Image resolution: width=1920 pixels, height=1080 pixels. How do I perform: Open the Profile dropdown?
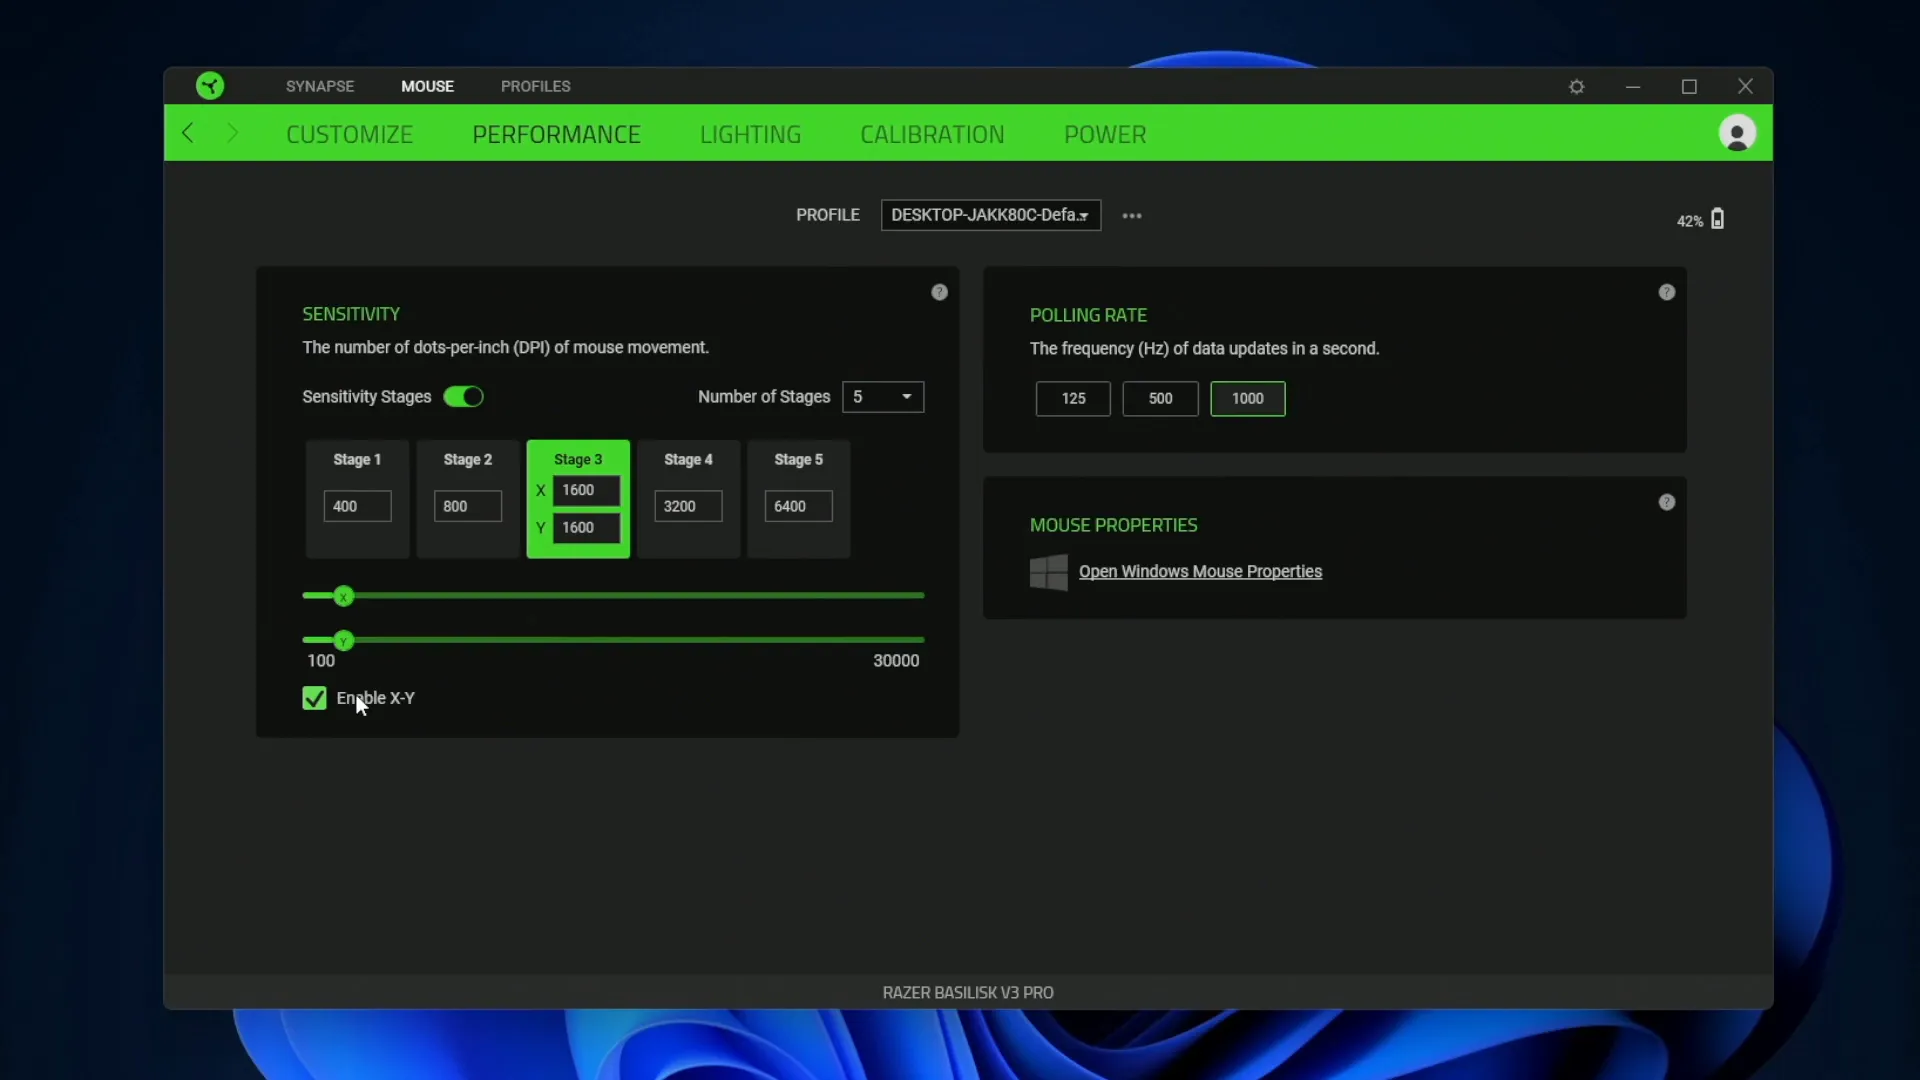[x=991, y=215]
